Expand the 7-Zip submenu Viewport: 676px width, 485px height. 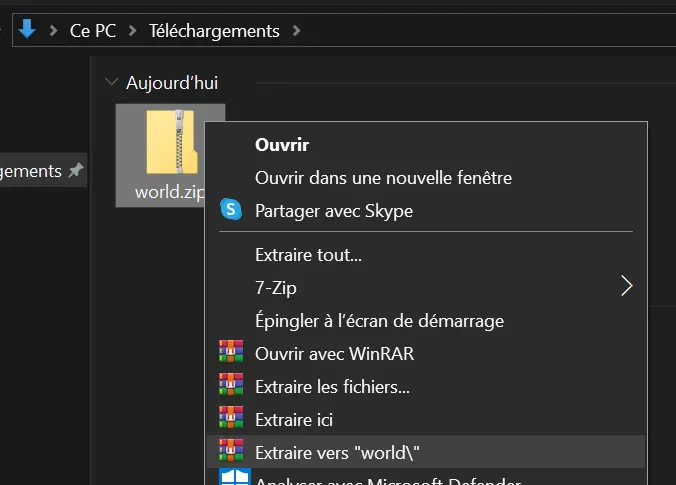tap(627, 287)
